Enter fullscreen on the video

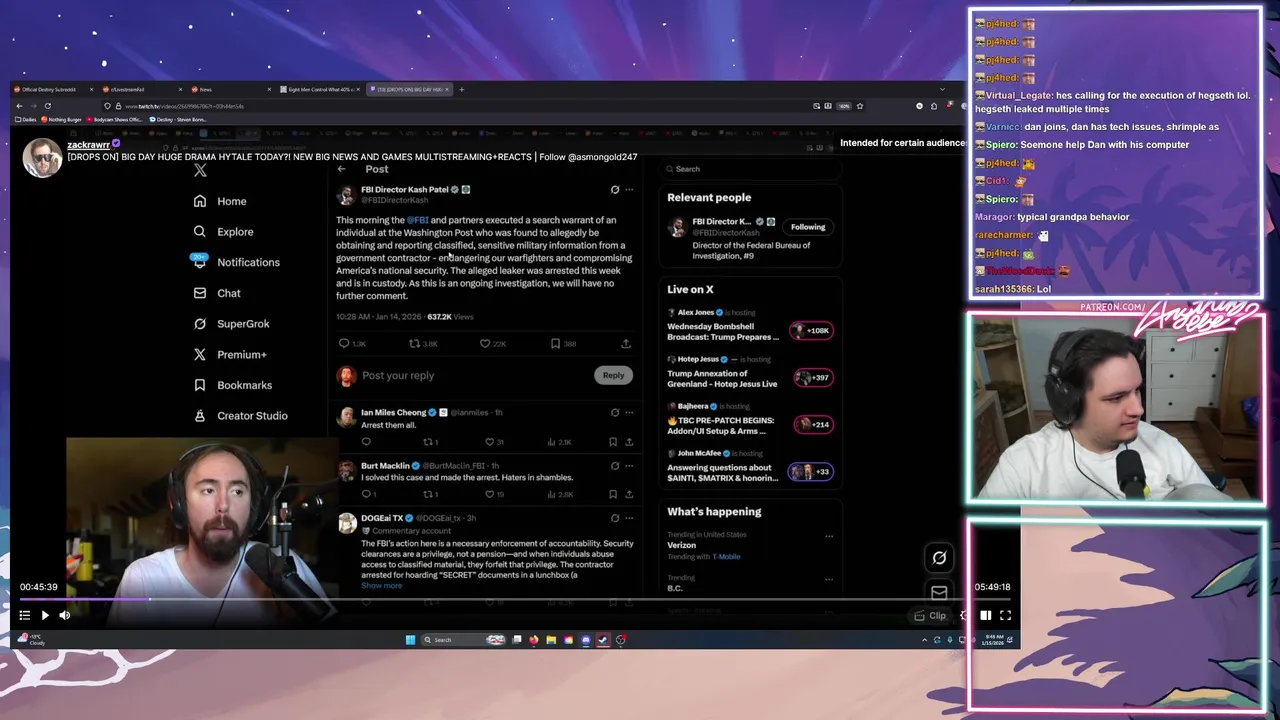coord(1005,616)
